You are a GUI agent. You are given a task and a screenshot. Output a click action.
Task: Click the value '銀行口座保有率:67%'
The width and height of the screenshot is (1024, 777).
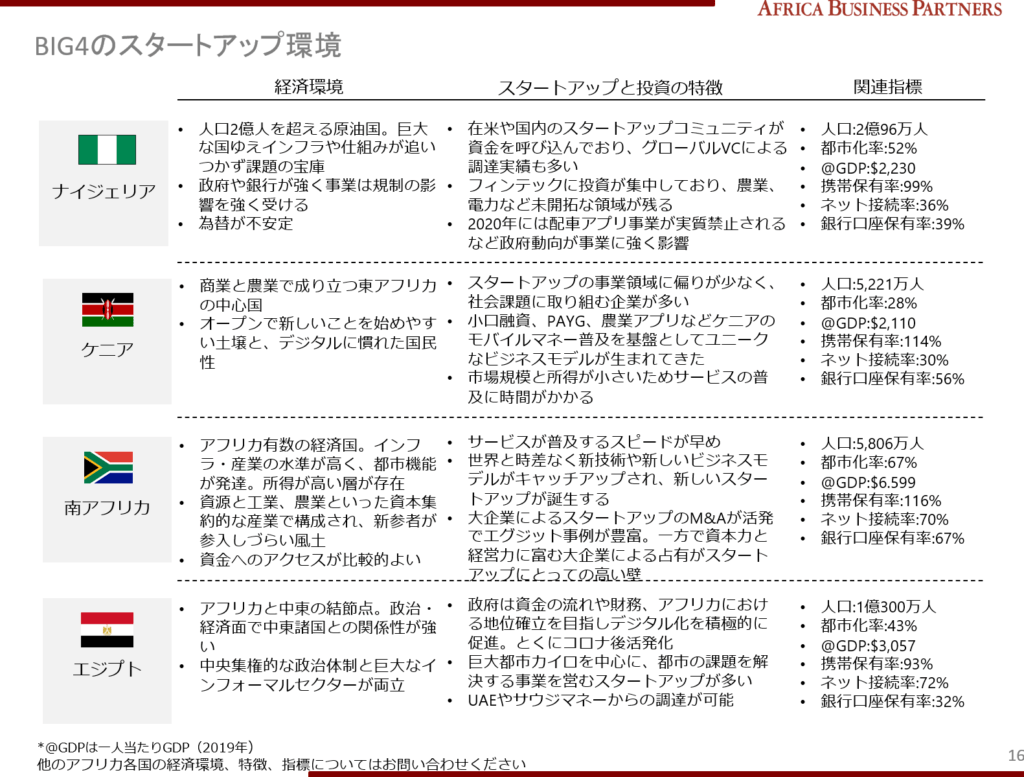tap(892, 538)
